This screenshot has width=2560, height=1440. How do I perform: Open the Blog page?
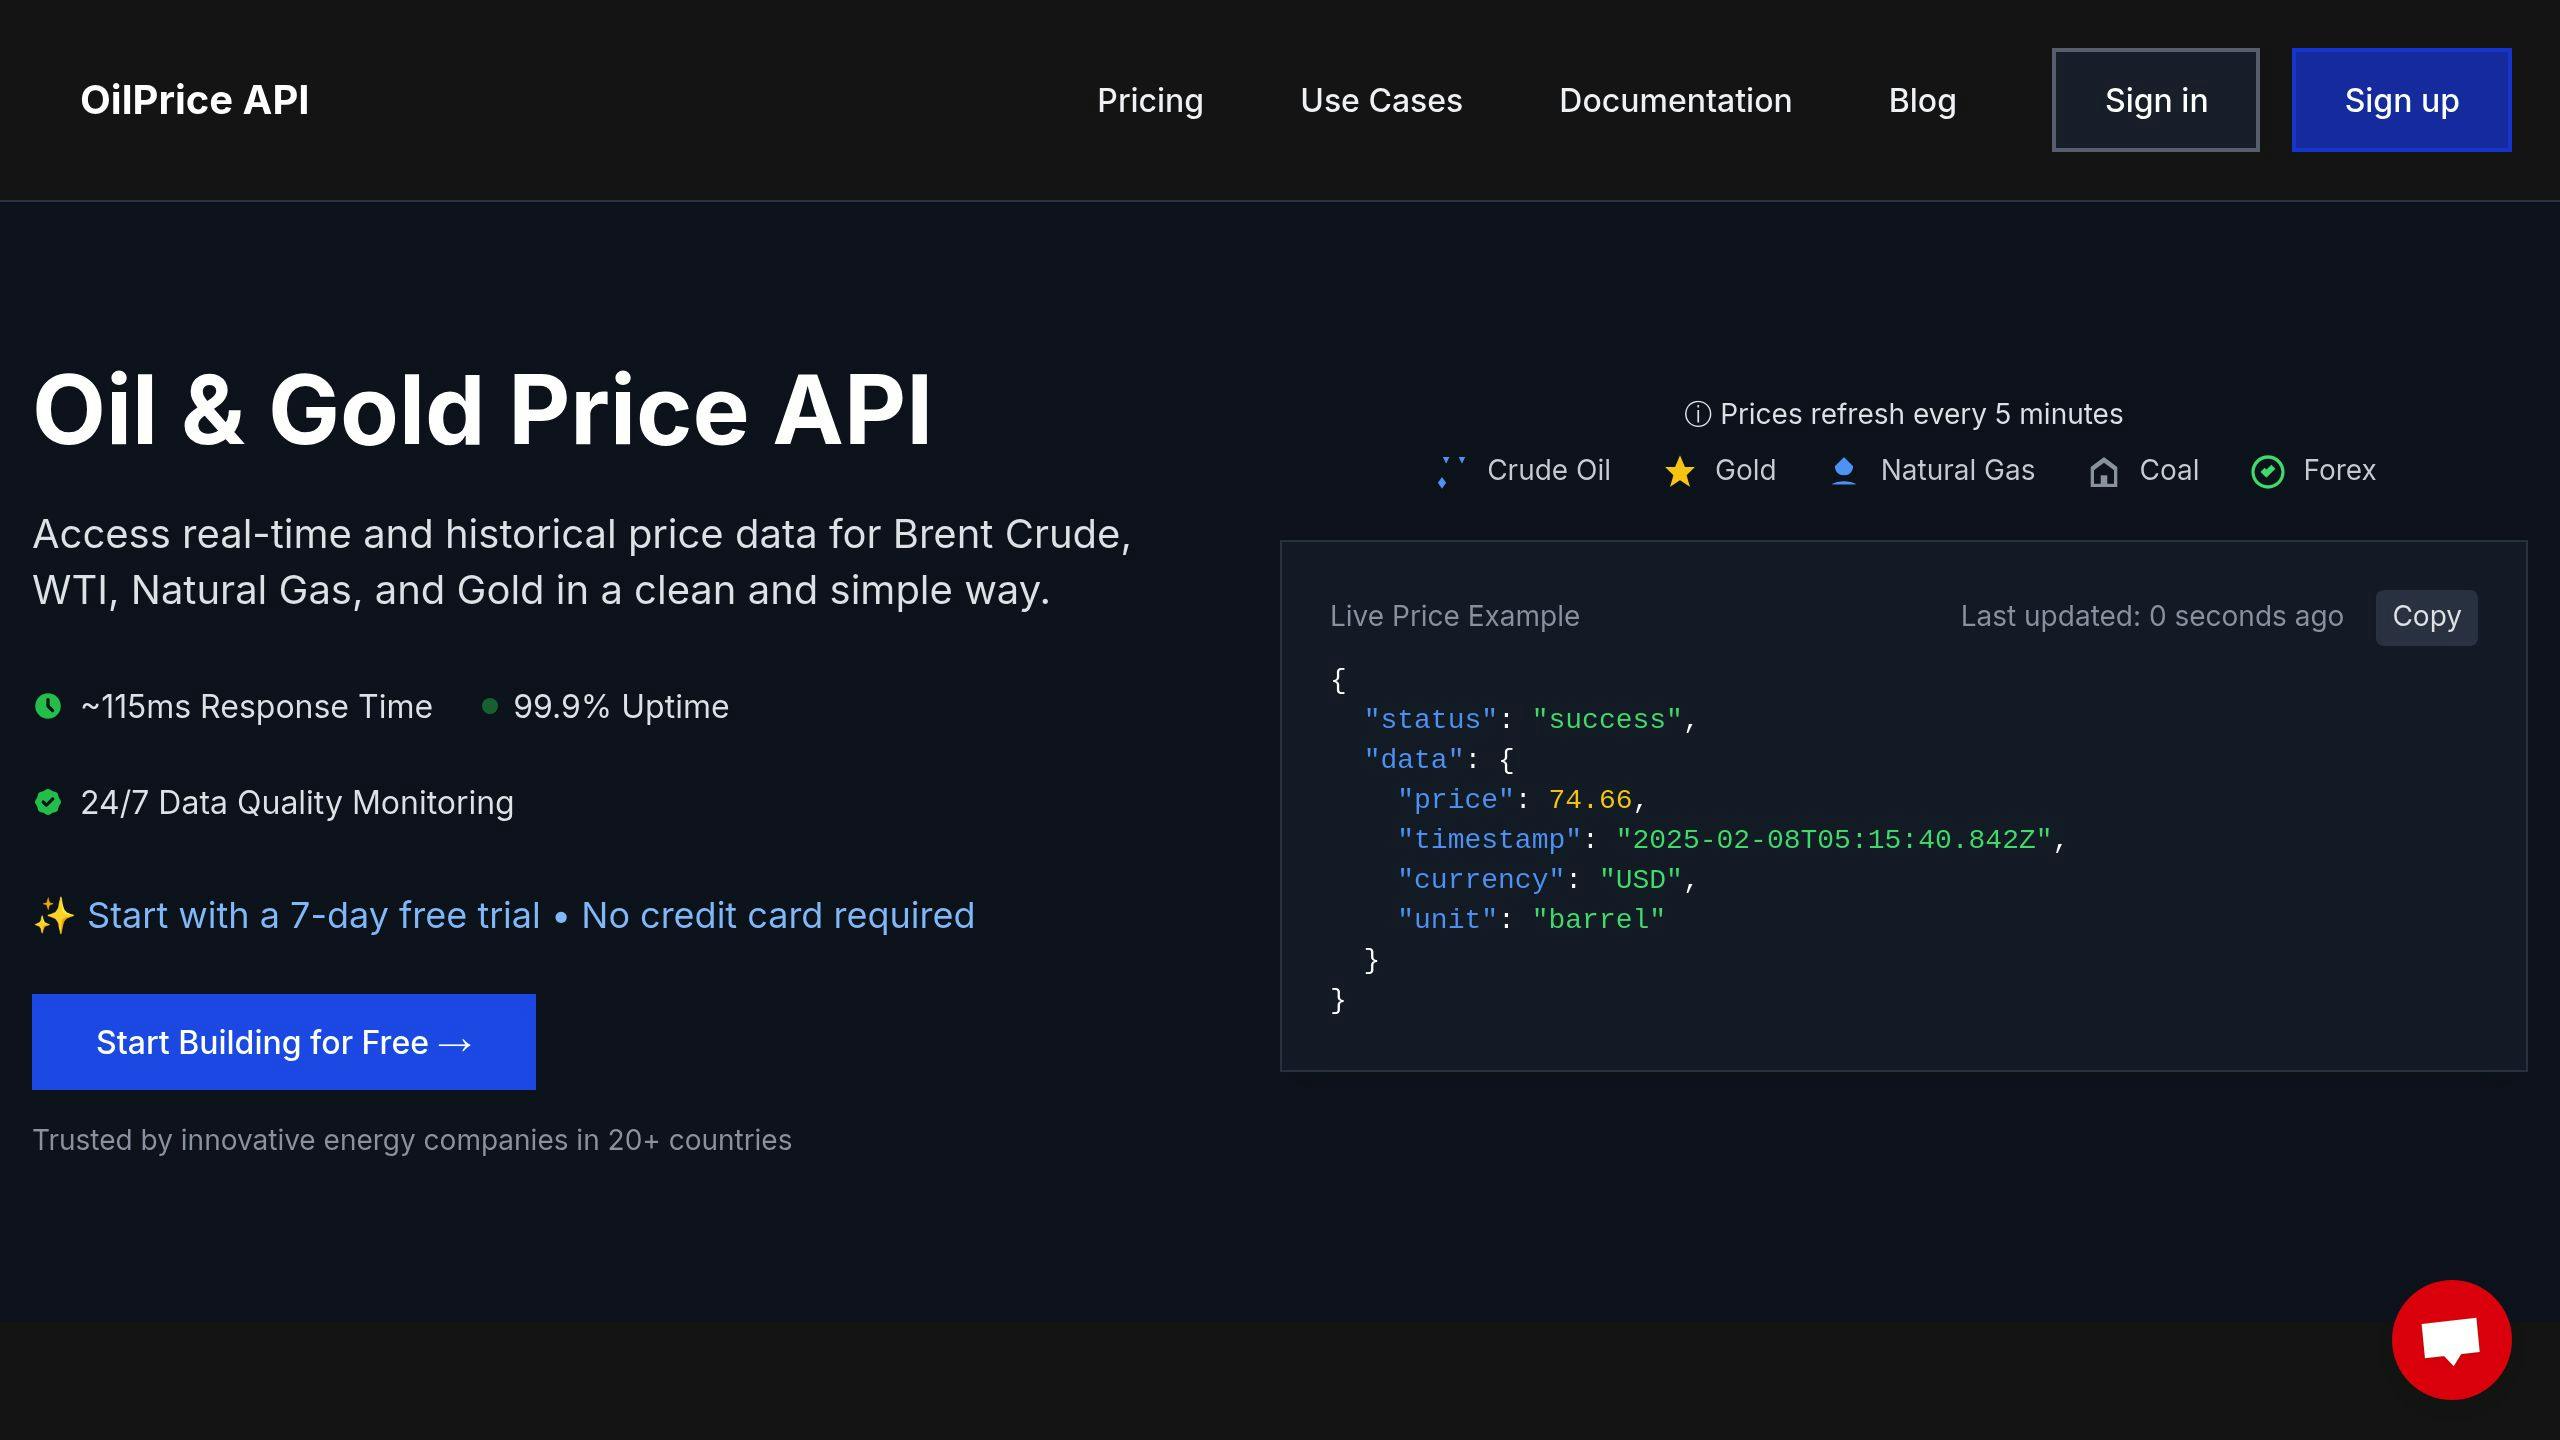[1922, 100]
